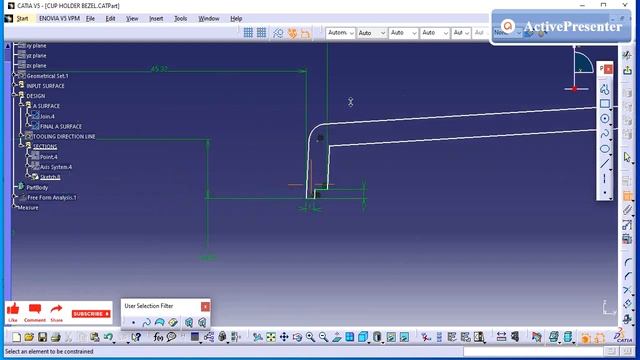The width and height of the screenshot is (640, 360).
Task: Select the Line tool in Profile toolbar
Action: (604, 163)
